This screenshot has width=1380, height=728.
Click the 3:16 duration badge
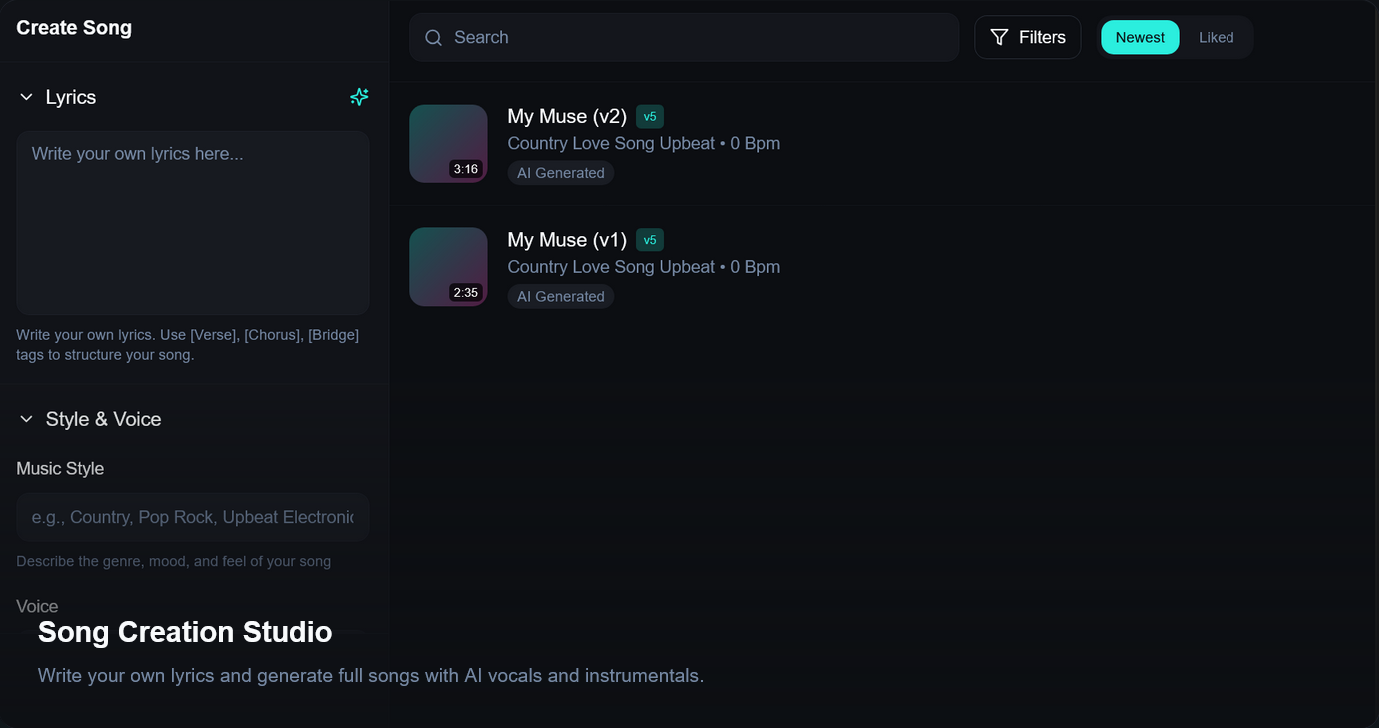(x=466, y=169)
